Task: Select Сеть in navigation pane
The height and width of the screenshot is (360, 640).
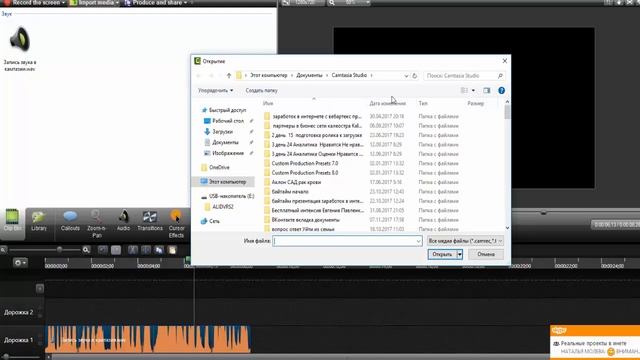Action: click(x=210, y=221)
